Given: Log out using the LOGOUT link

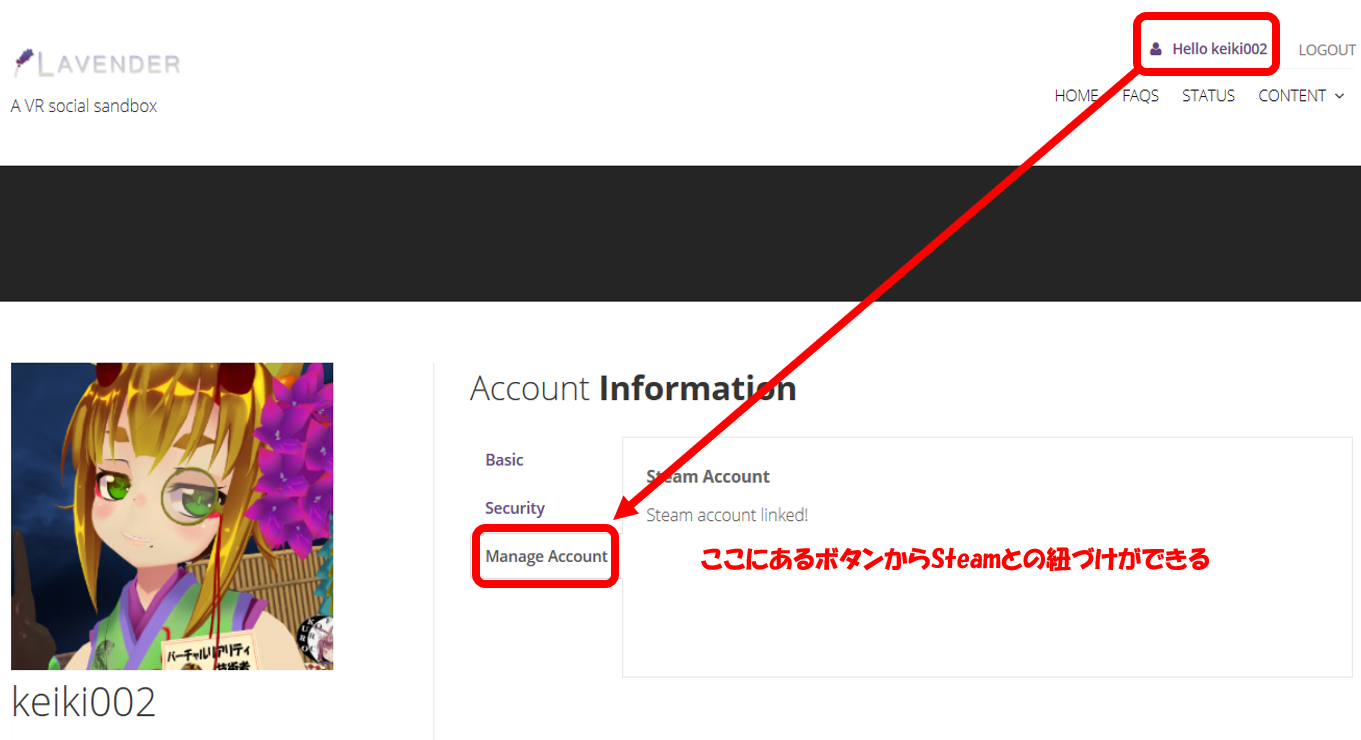Looking at the screenshot, I should coord(1326,50).
